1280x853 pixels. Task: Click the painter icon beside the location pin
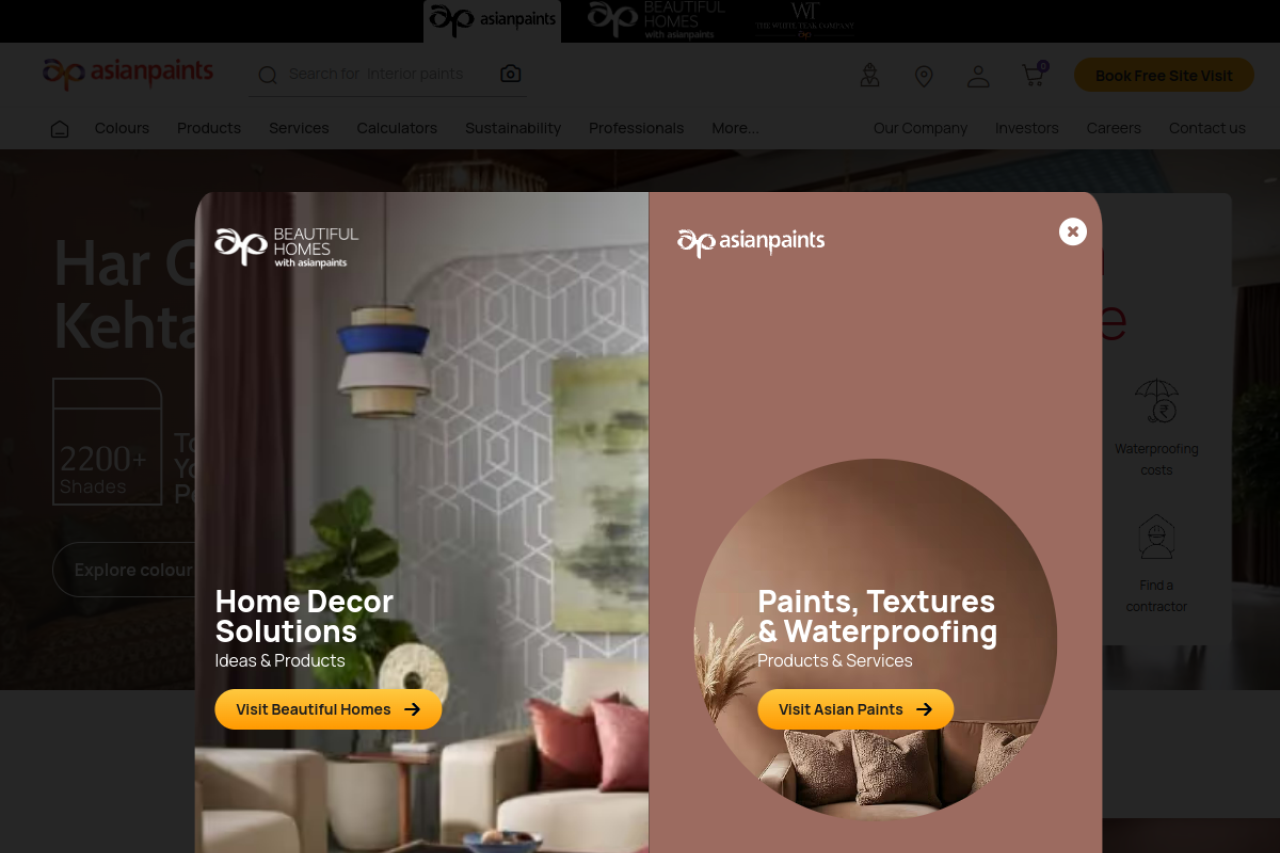[870, 75]
